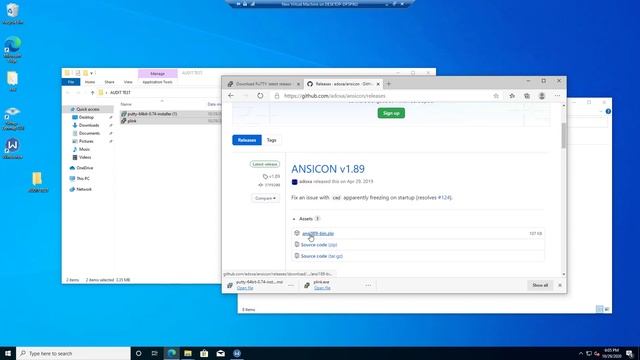Open Desktop in Explorer sidebar

(x=86, y=118)
